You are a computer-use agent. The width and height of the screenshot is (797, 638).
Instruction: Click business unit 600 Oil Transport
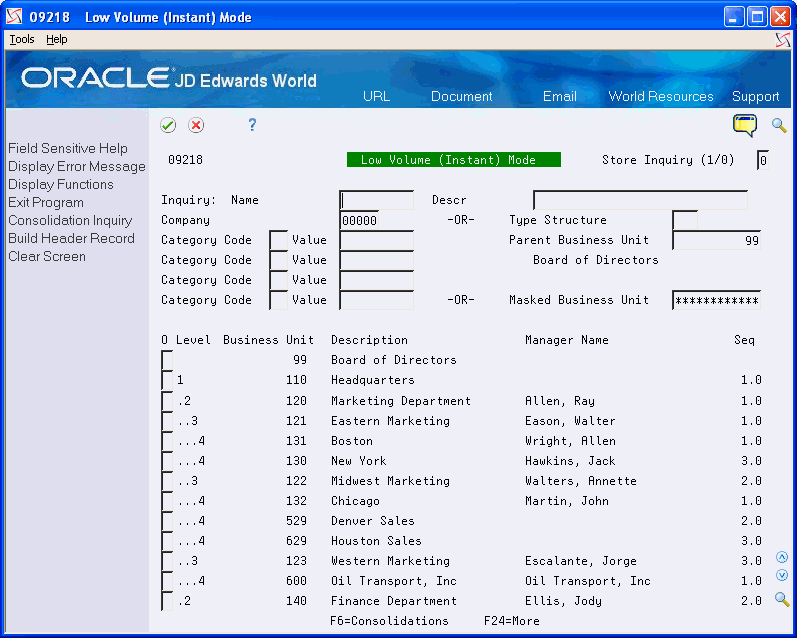tap(296, 581)
